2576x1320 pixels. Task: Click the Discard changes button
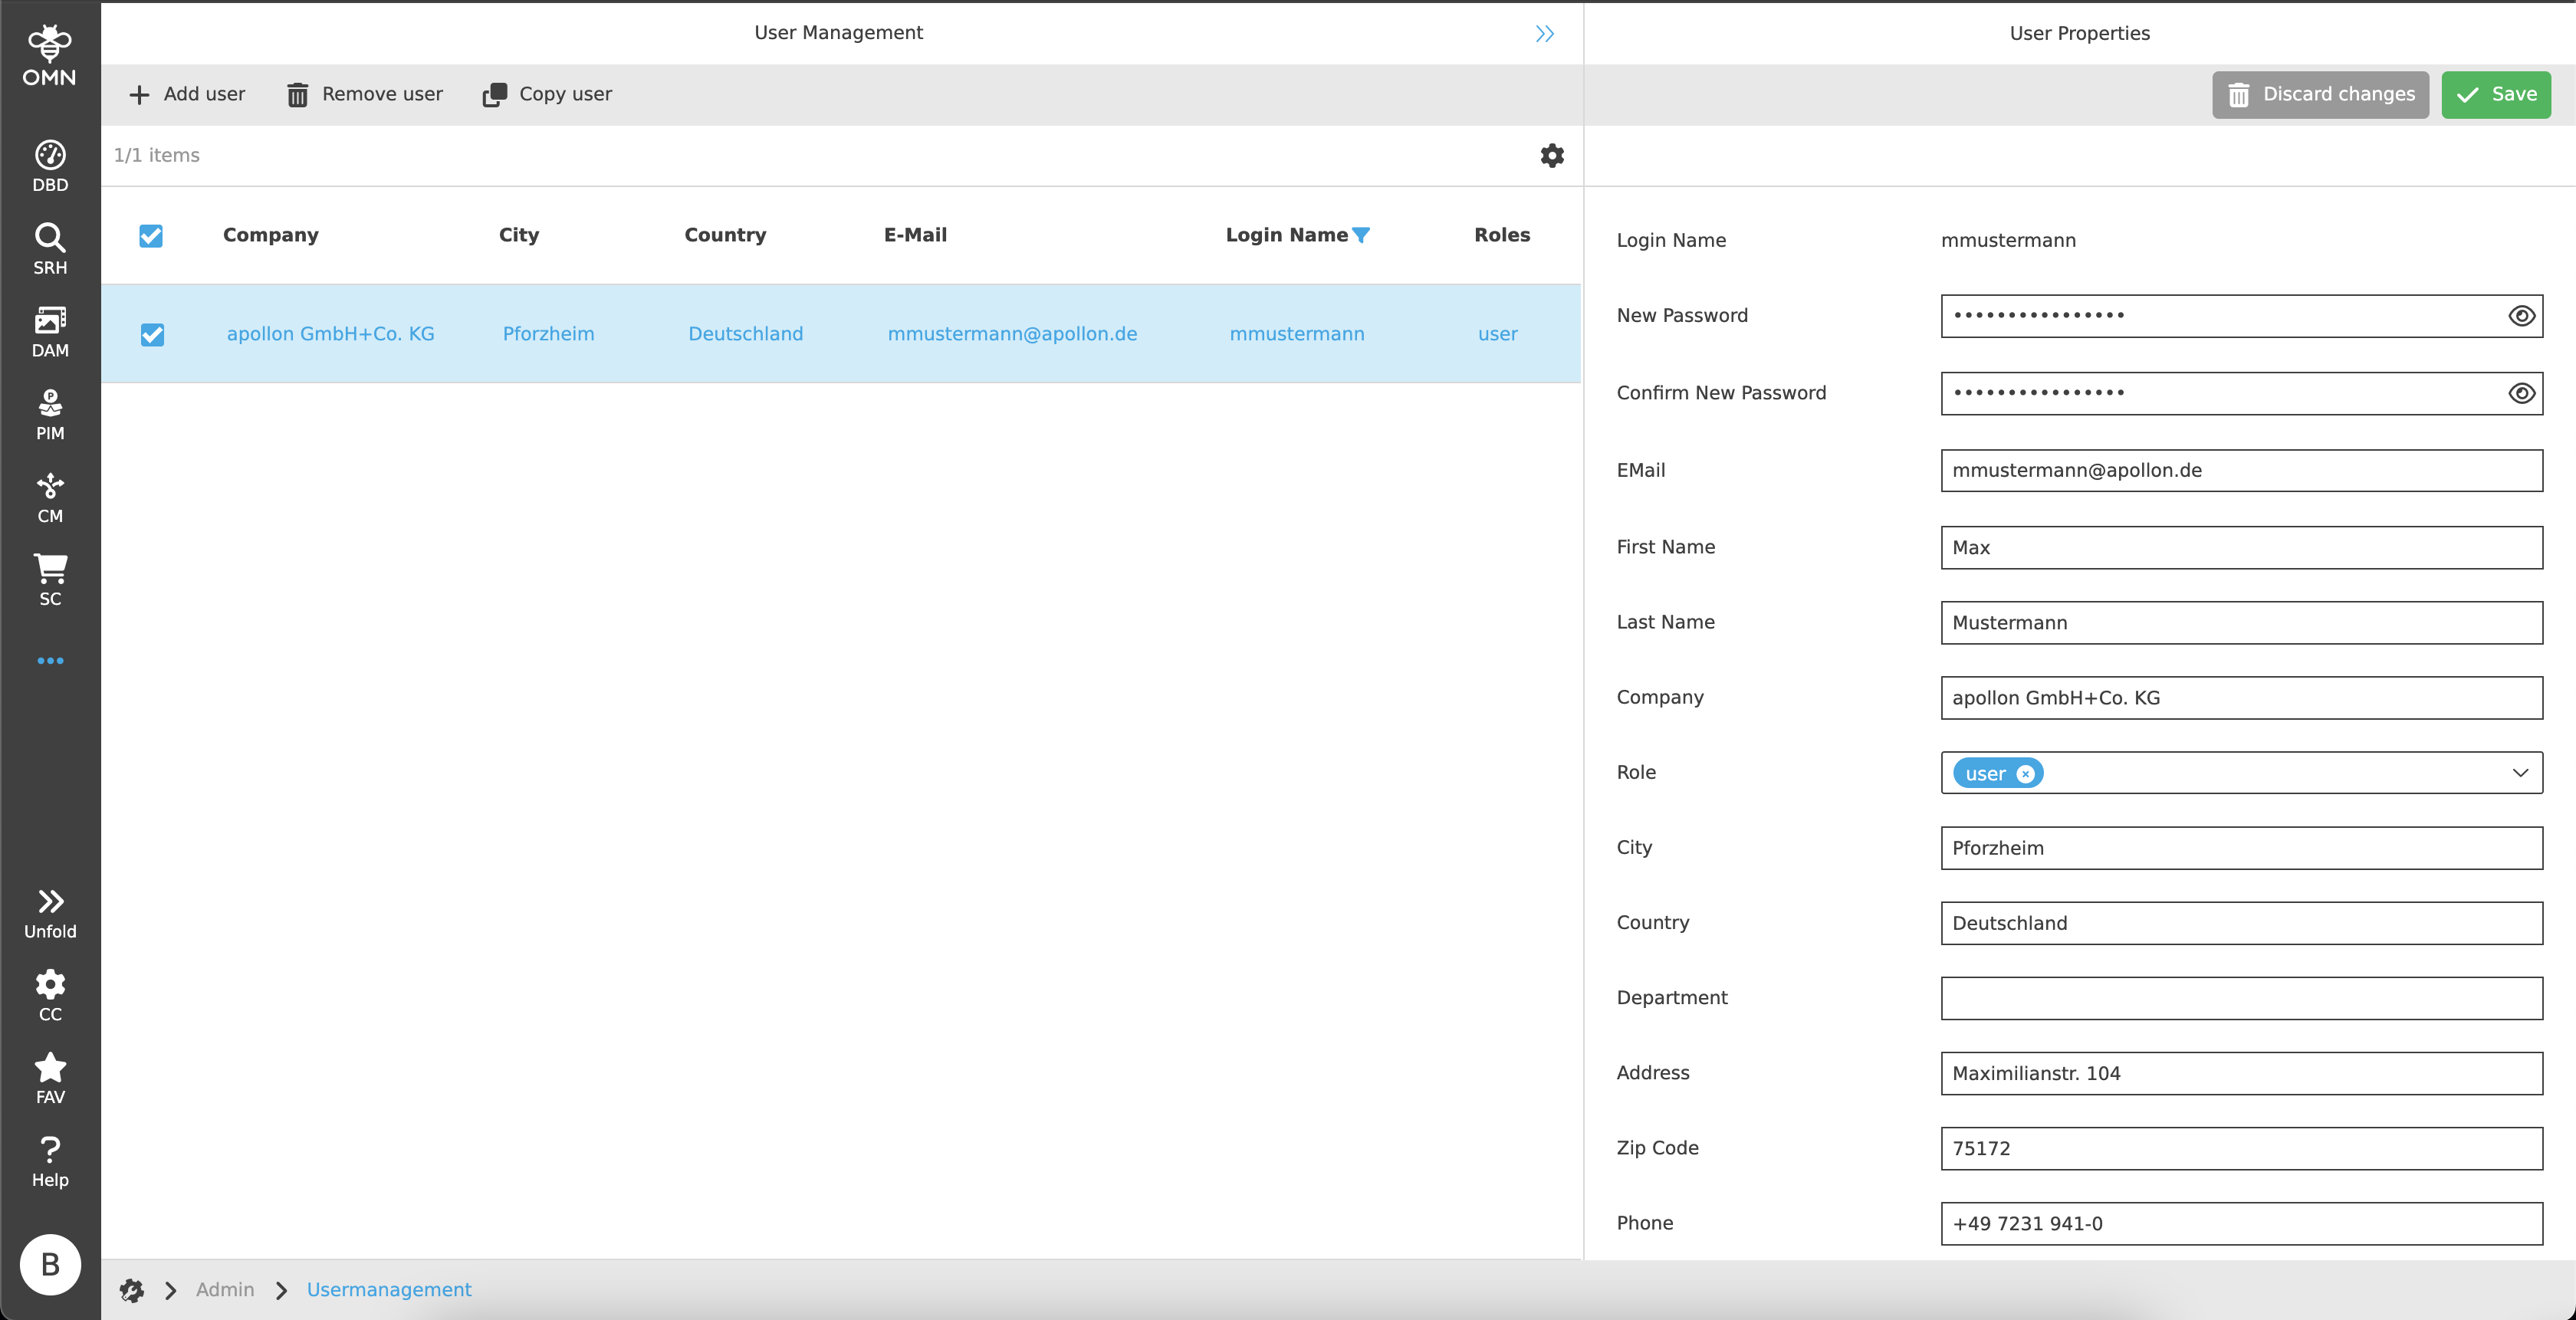pyautogui.click(x=2319, y=94)
